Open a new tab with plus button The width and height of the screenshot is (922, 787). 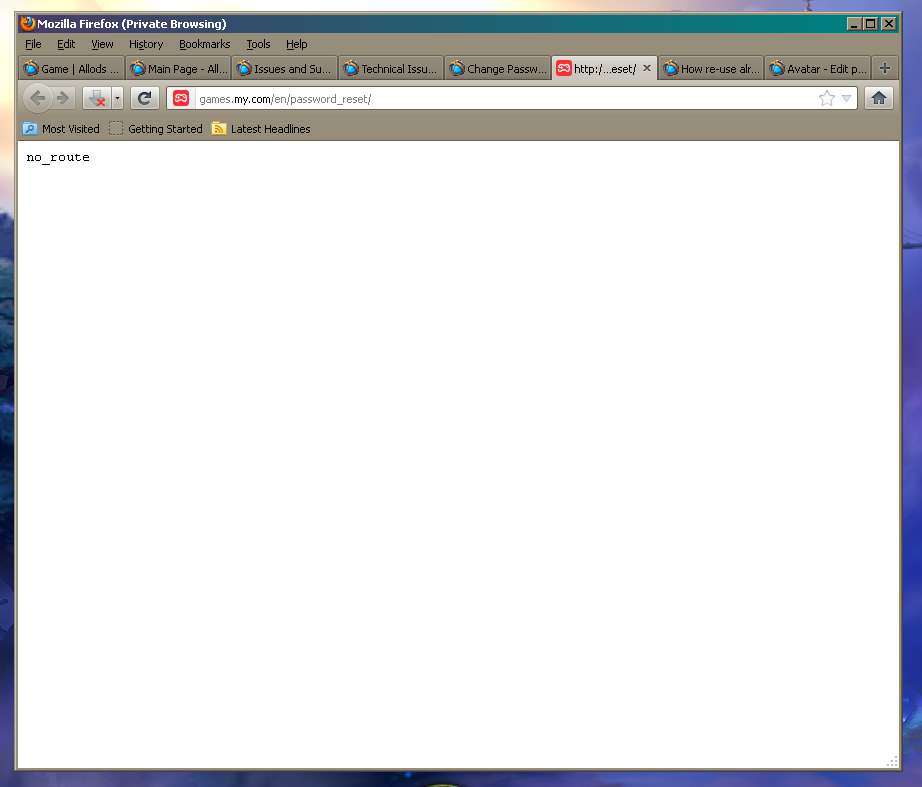point(884,69)
